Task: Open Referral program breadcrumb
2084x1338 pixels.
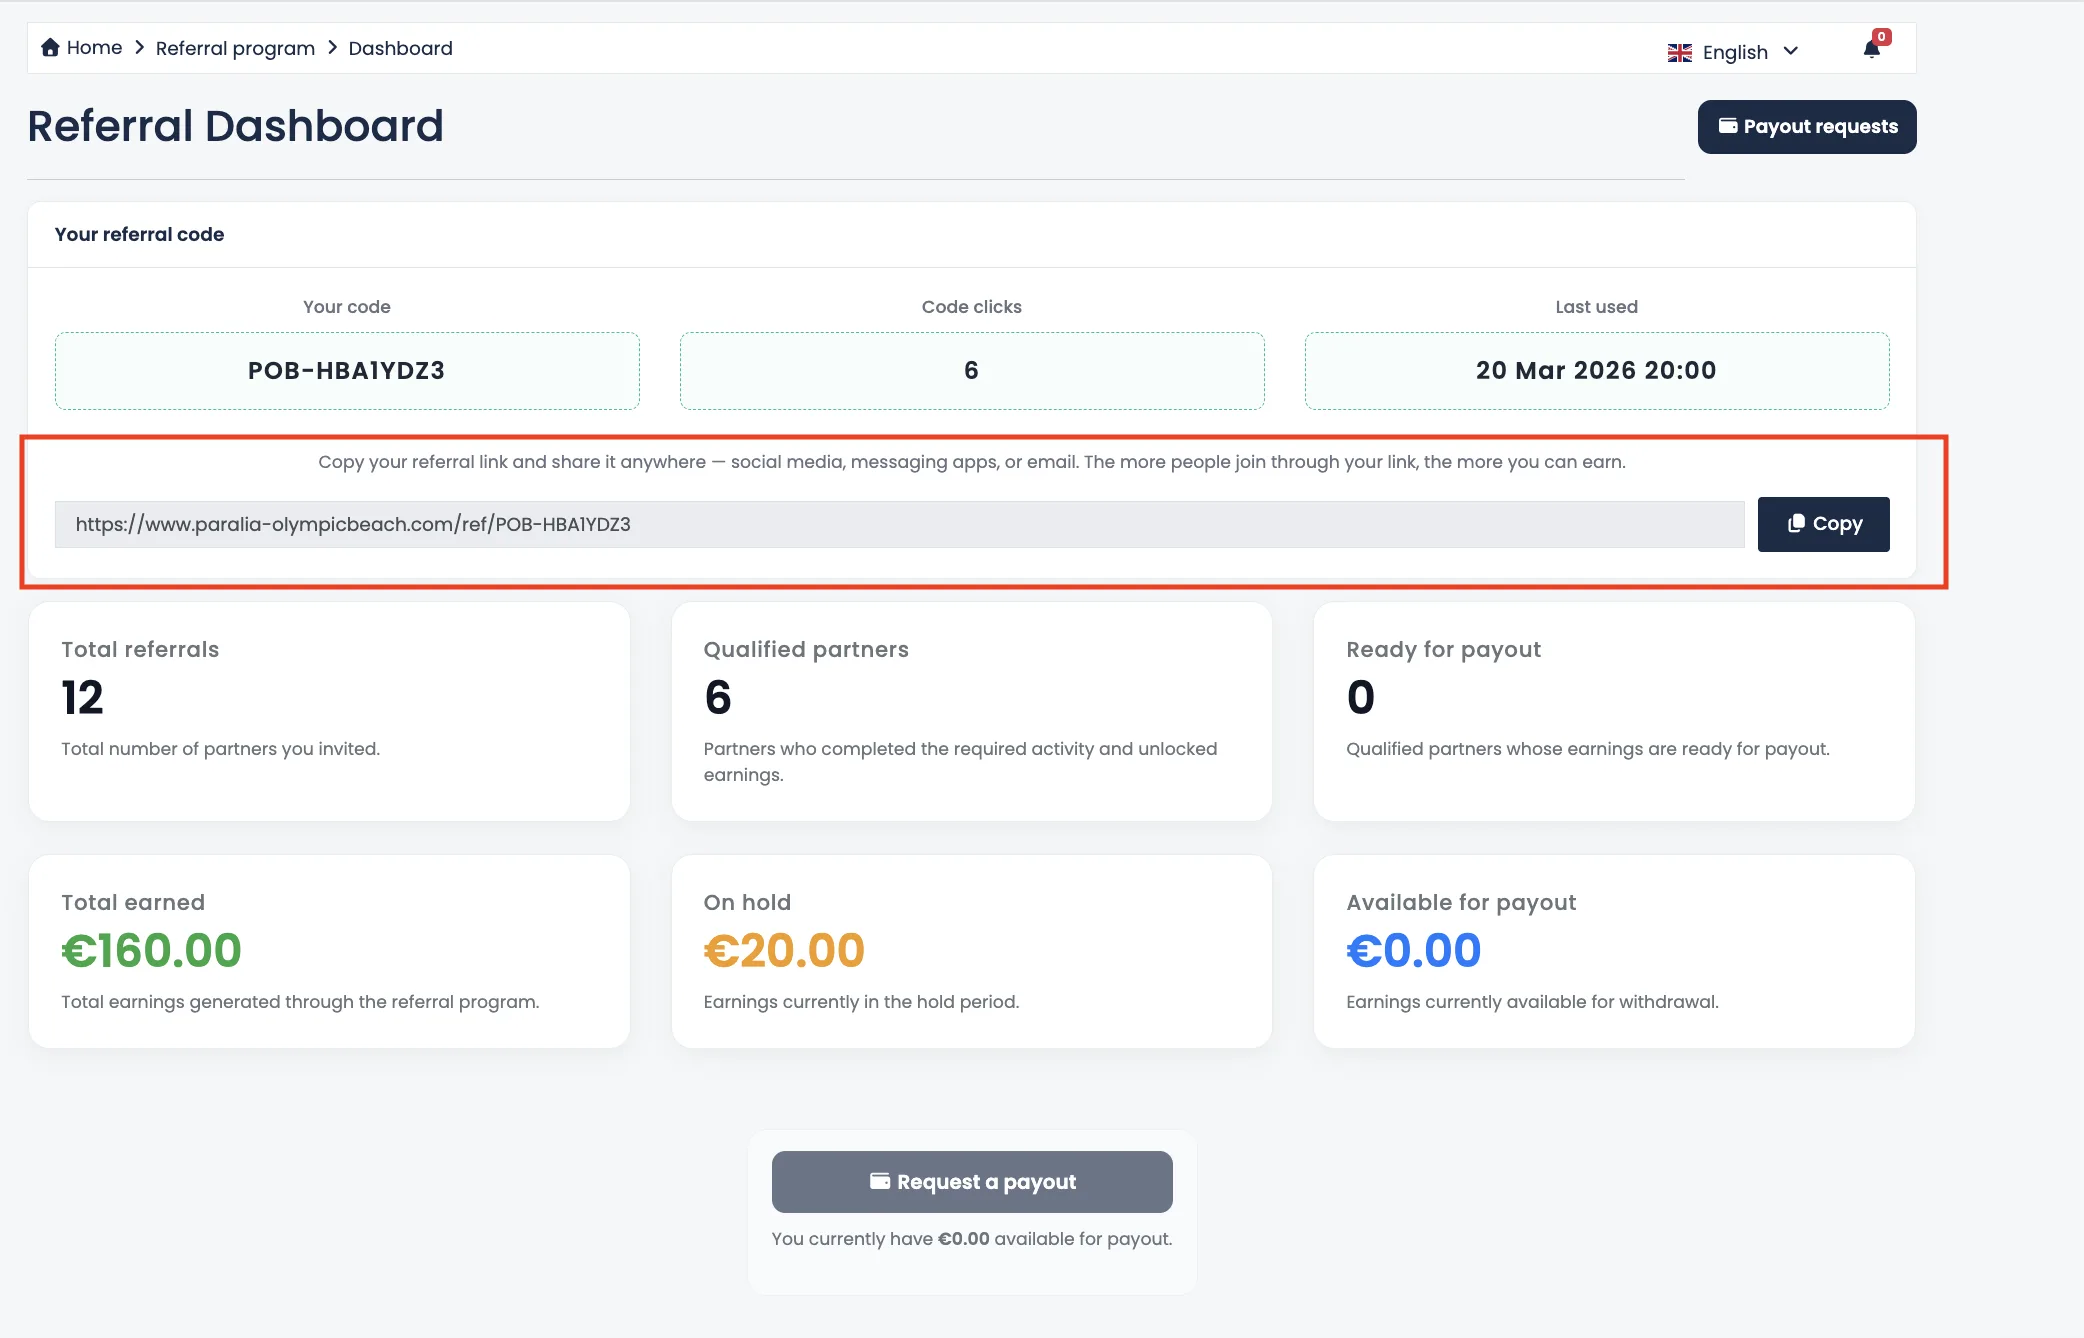Action: click(235, 48)
